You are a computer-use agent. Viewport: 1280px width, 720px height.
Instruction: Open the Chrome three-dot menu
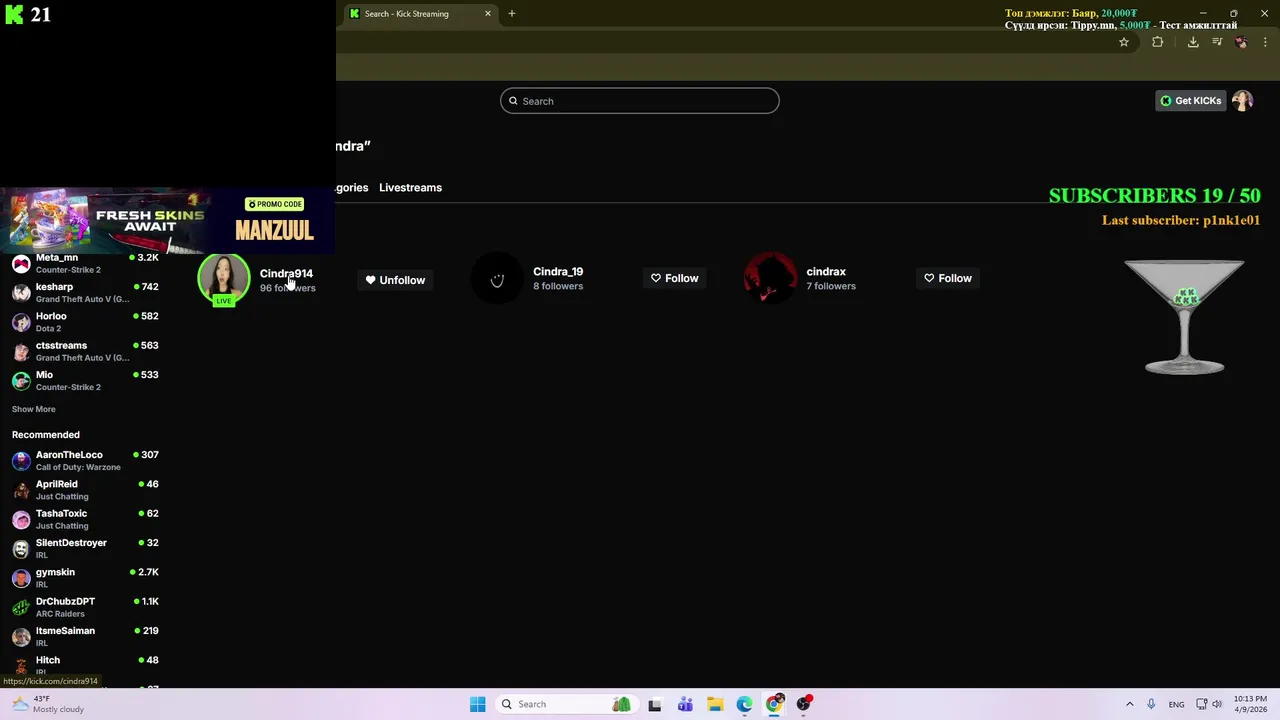tap(1265, 42)
